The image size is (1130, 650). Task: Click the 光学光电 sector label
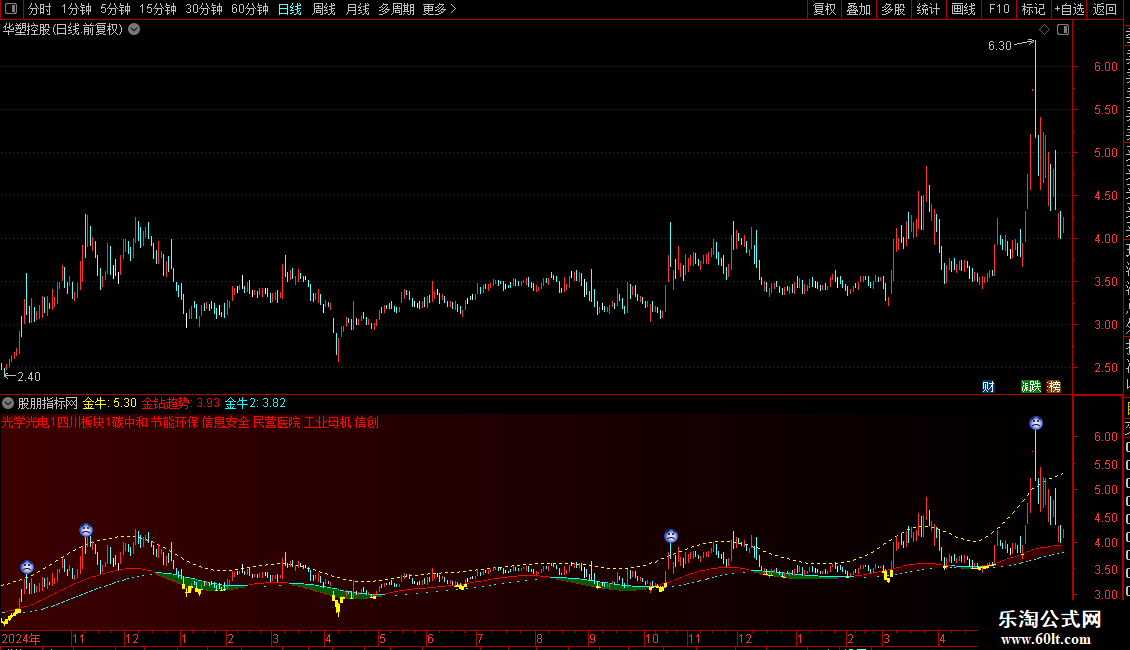click(25, 422)
